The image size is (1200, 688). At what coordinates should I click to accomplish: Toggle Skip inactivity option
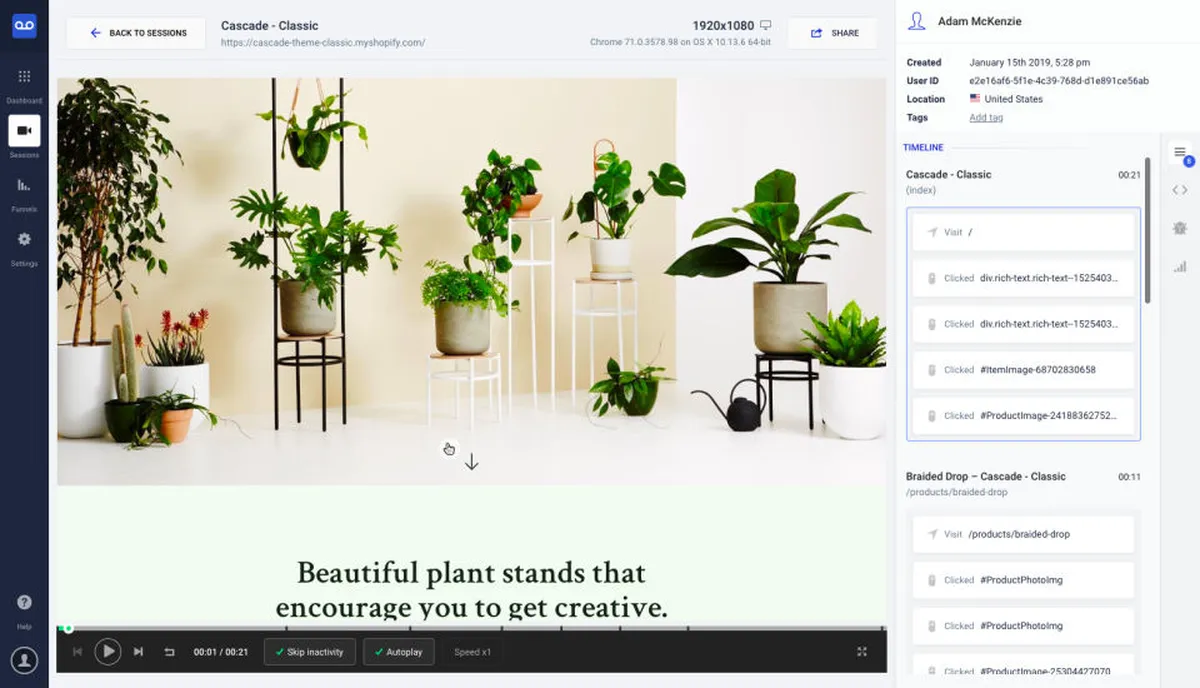309,652
